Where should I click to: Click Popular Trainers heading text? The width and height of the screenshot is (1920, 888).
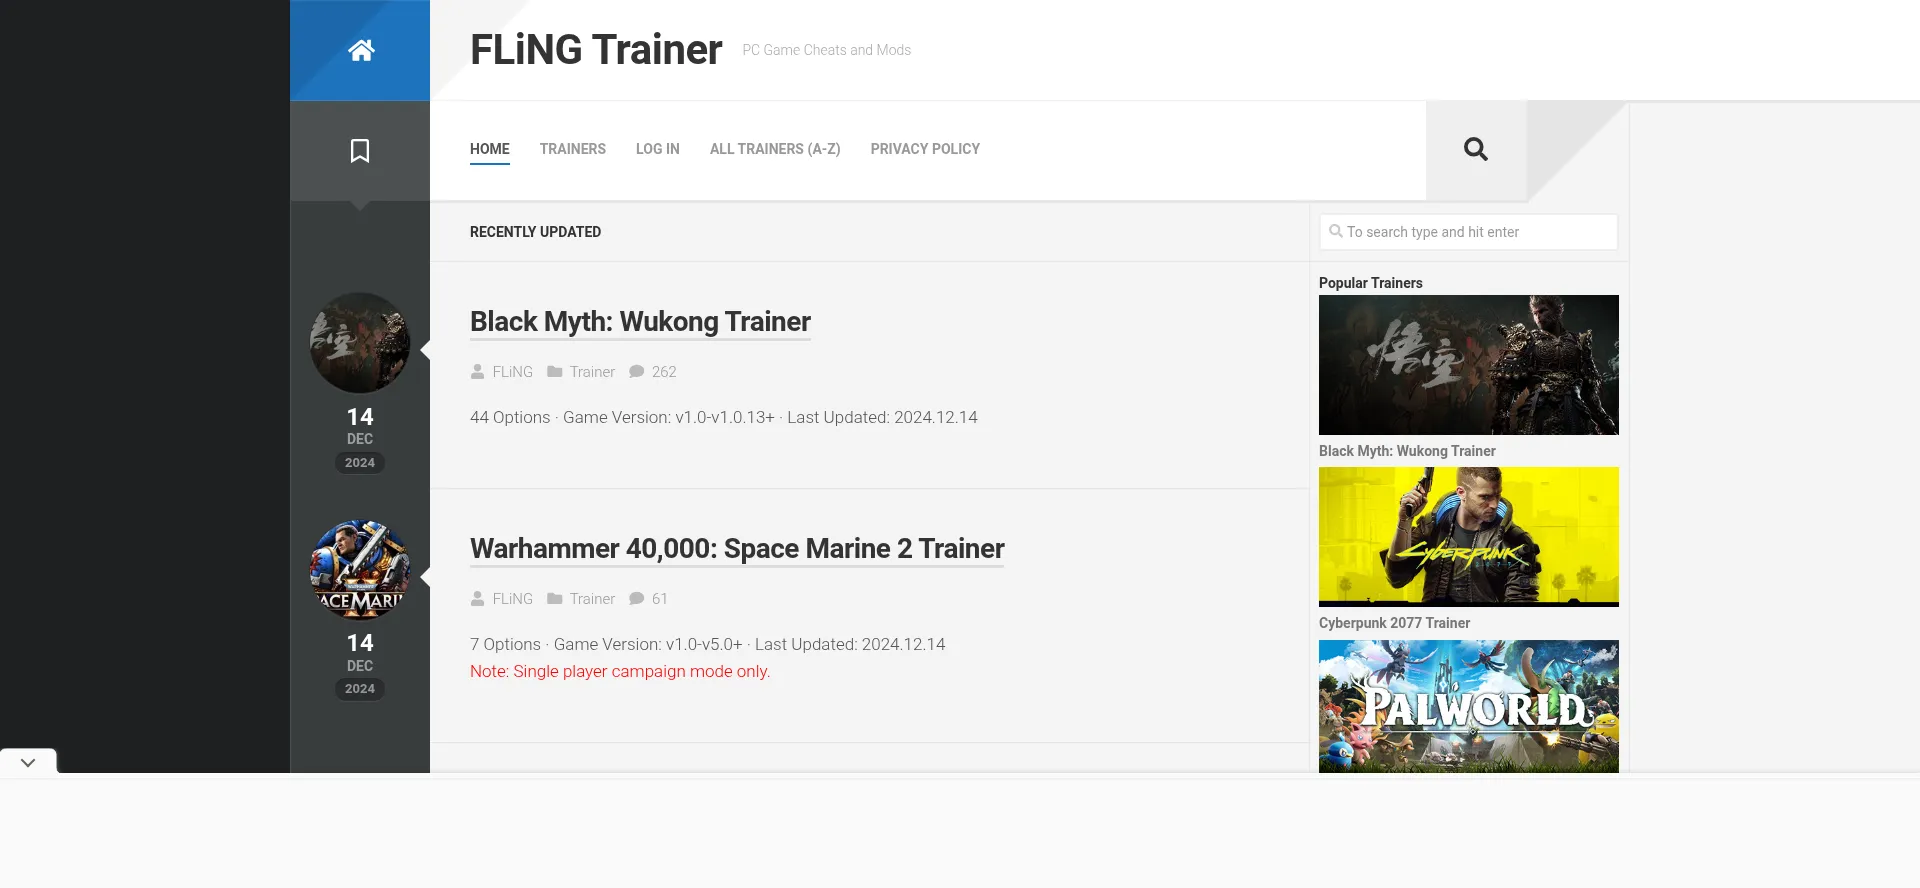[1370, 283]
